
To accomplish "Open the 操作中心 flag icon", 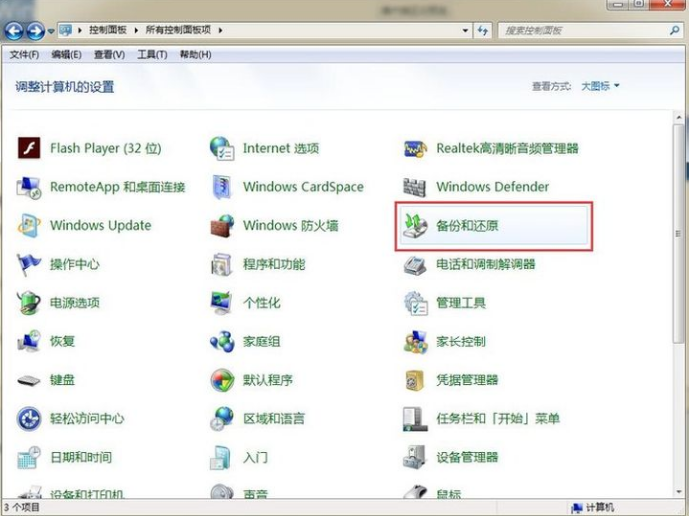I will click(x=29, y=264).
